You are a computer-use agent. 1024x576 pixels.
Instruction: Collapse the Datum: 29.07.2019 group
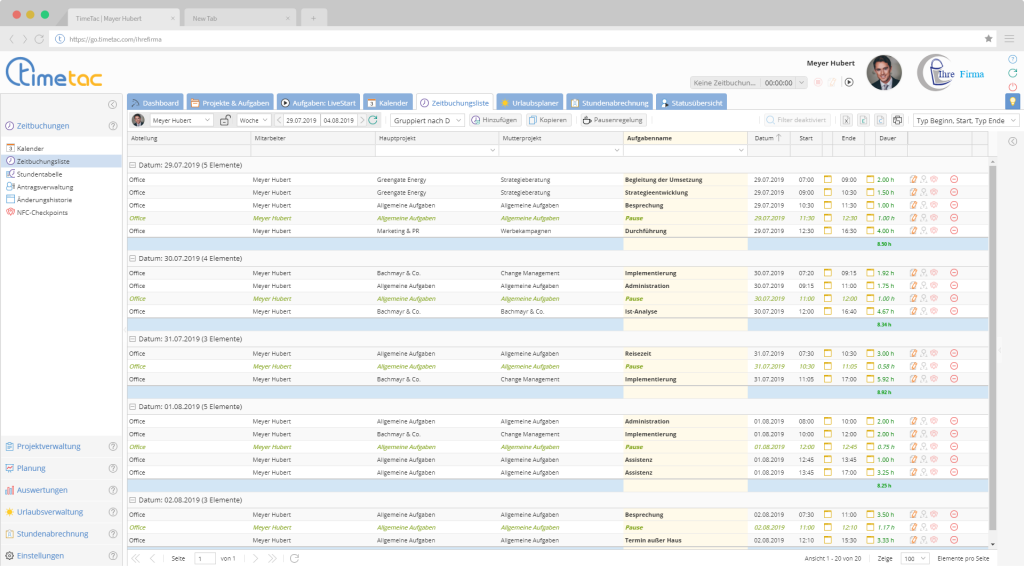pos(132,165)
